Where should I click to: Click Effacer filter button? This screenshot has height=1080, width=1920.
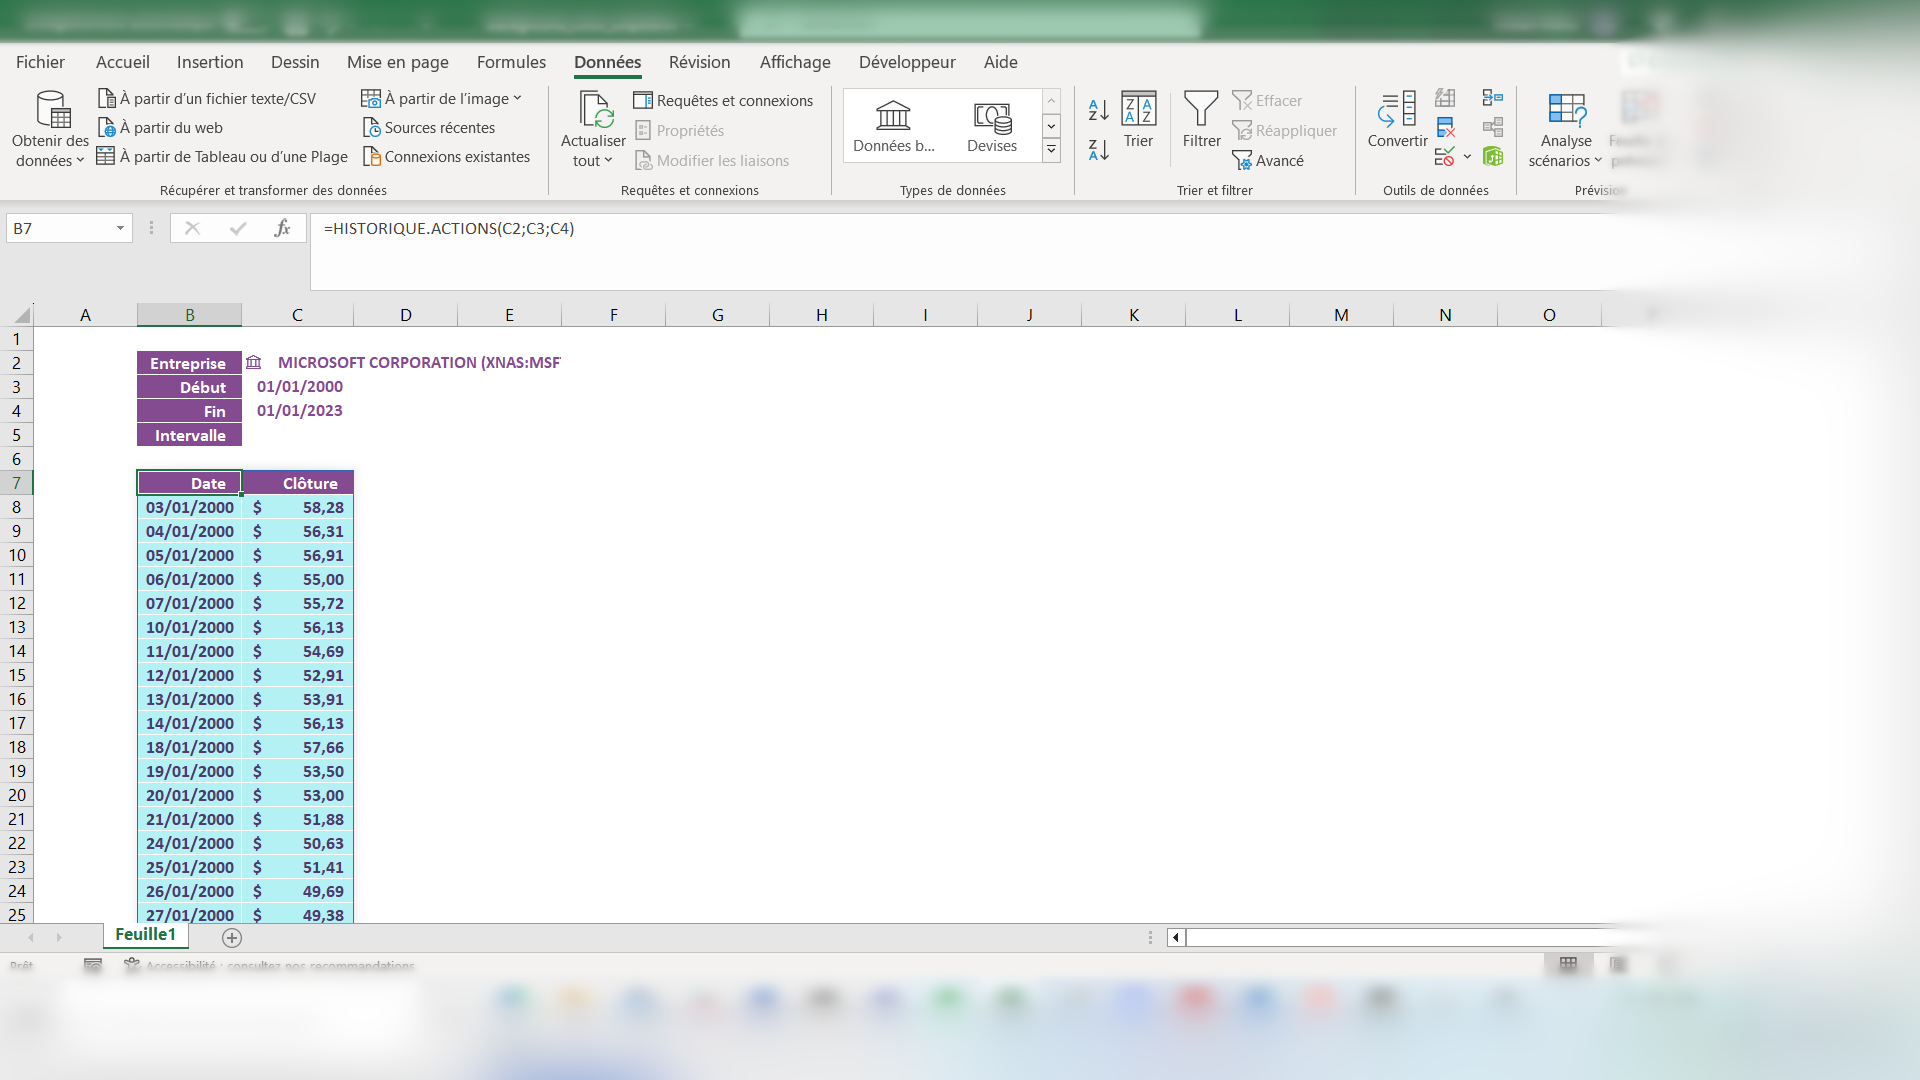click(x=1267, y=100)
